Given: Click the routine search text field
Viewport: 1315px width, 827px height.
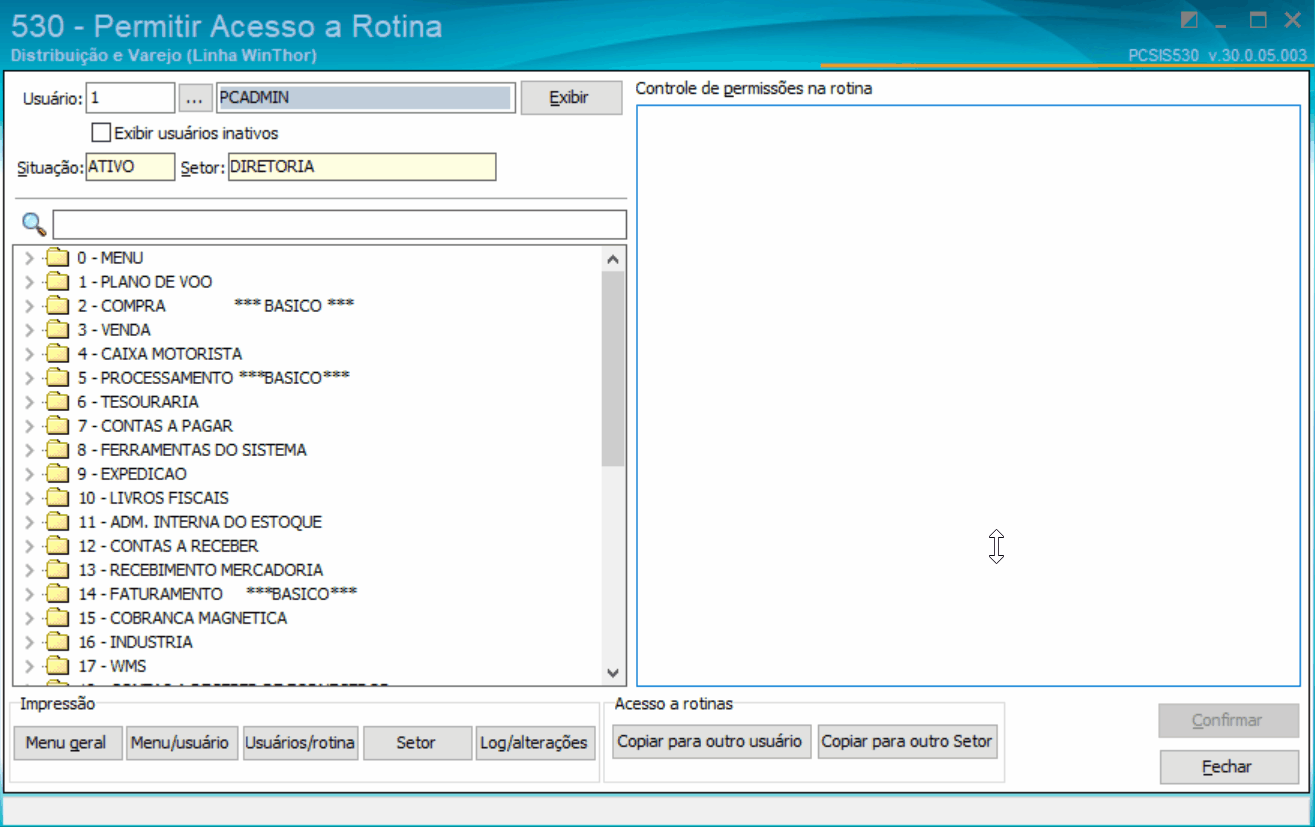Looking at the screenshot, I should tap(340, 224).
